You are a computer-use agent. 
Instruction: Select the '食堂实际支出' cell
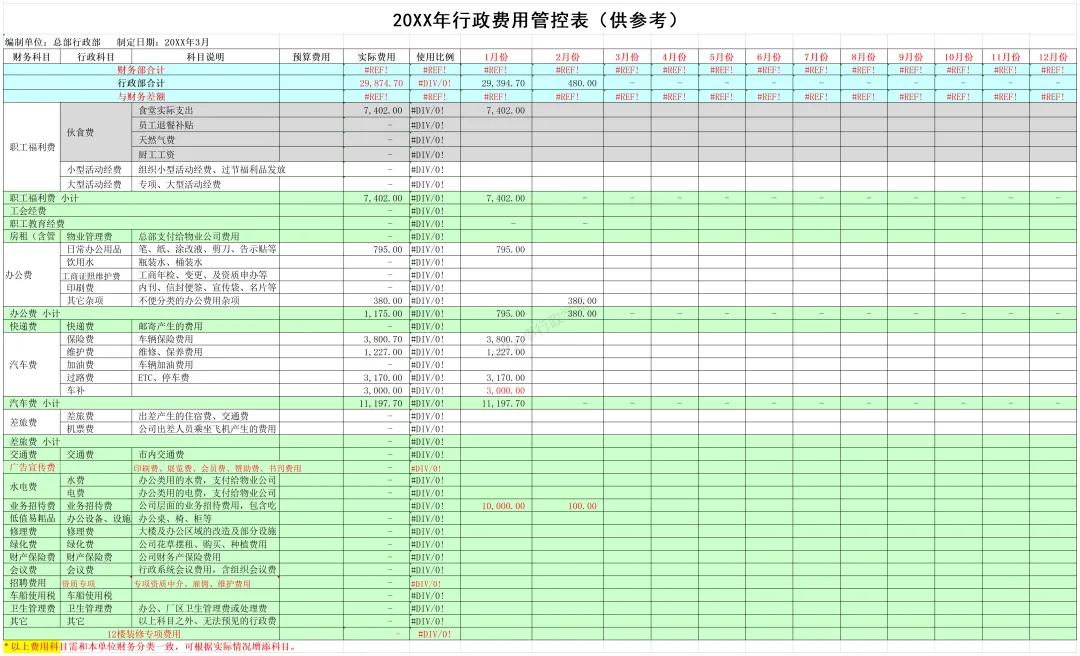tap(205, 110)
